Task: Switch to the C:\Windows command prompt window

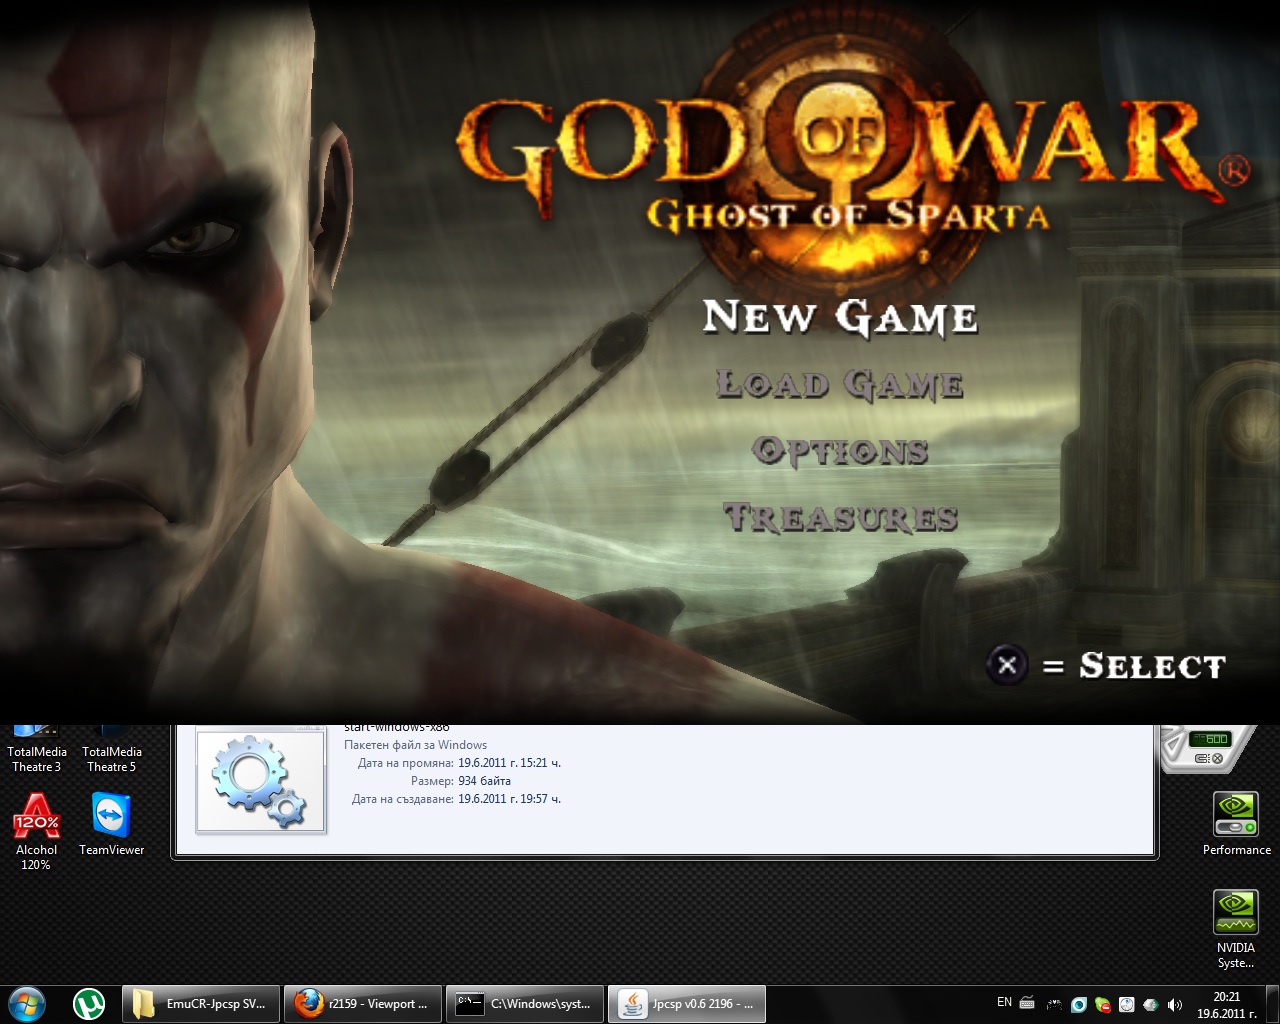Action: (524, 1003)
